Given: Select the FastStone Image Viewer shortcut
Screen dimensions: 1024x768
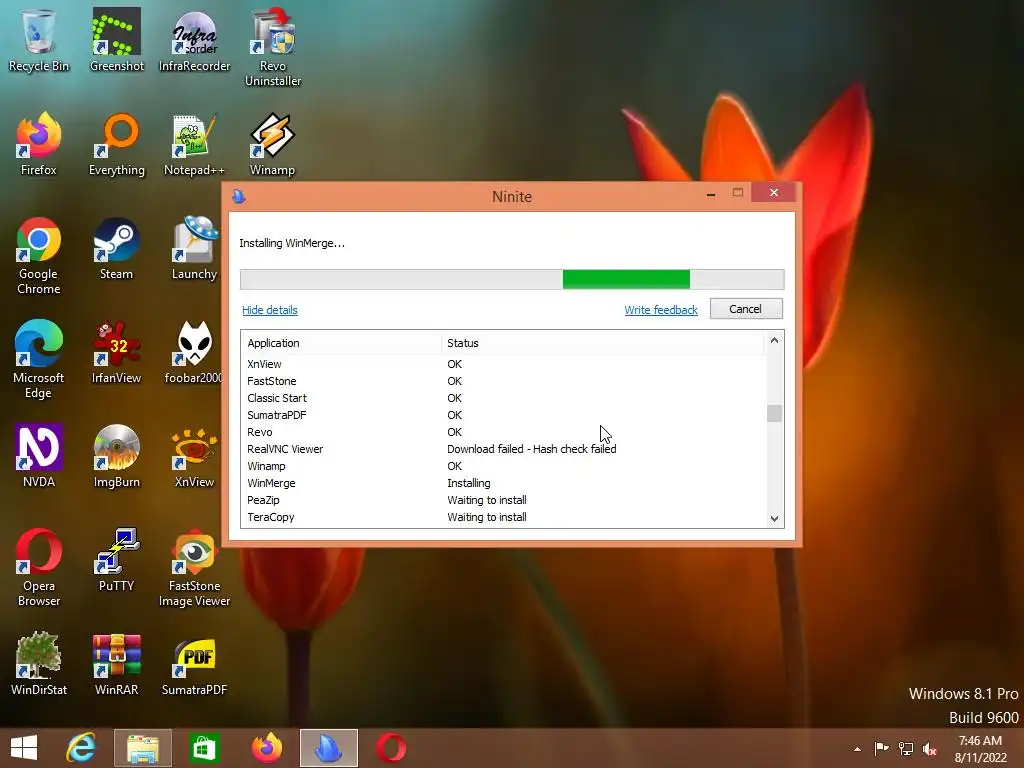Looking at the screenshot, I should point(195,568).
